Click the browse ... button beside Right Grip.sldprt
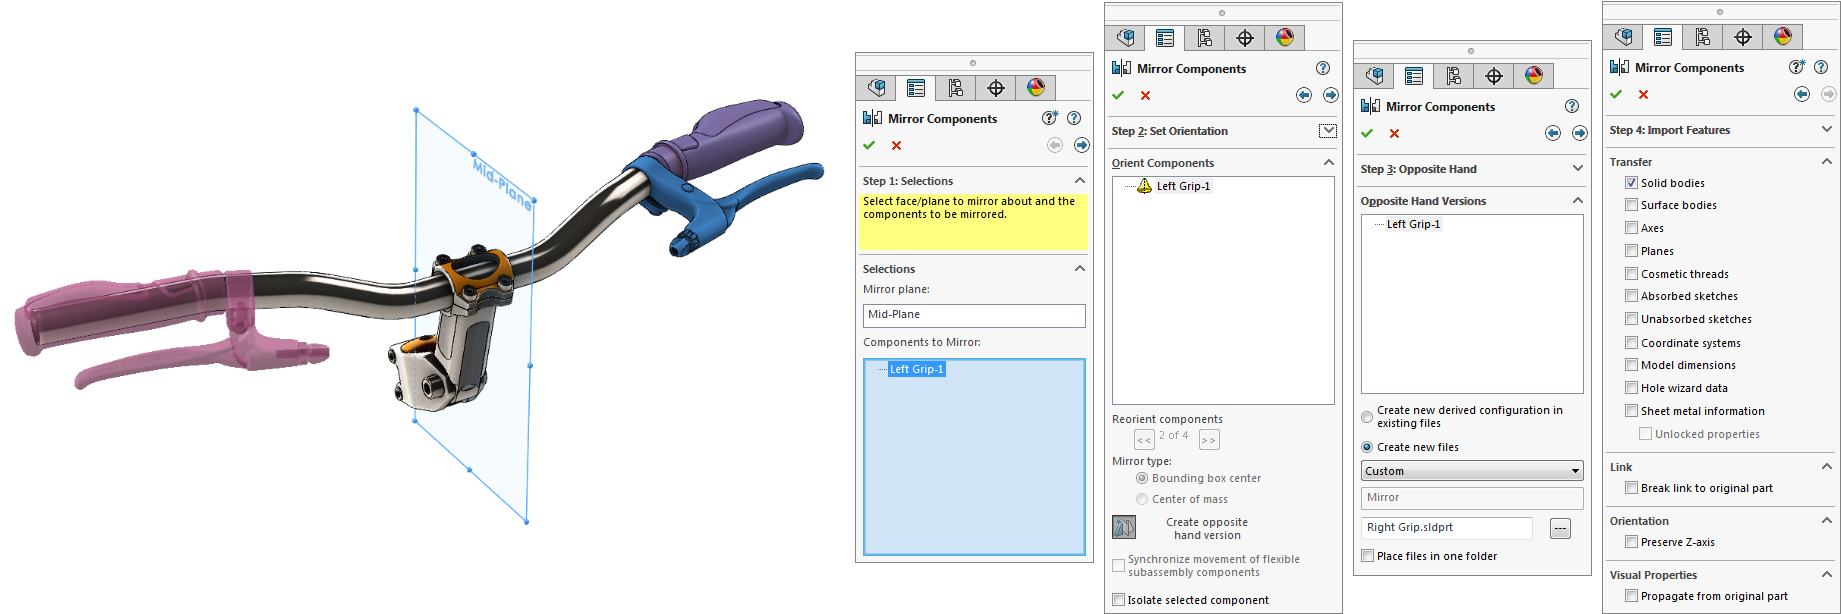1841x614 pixels. [1560, 528]
